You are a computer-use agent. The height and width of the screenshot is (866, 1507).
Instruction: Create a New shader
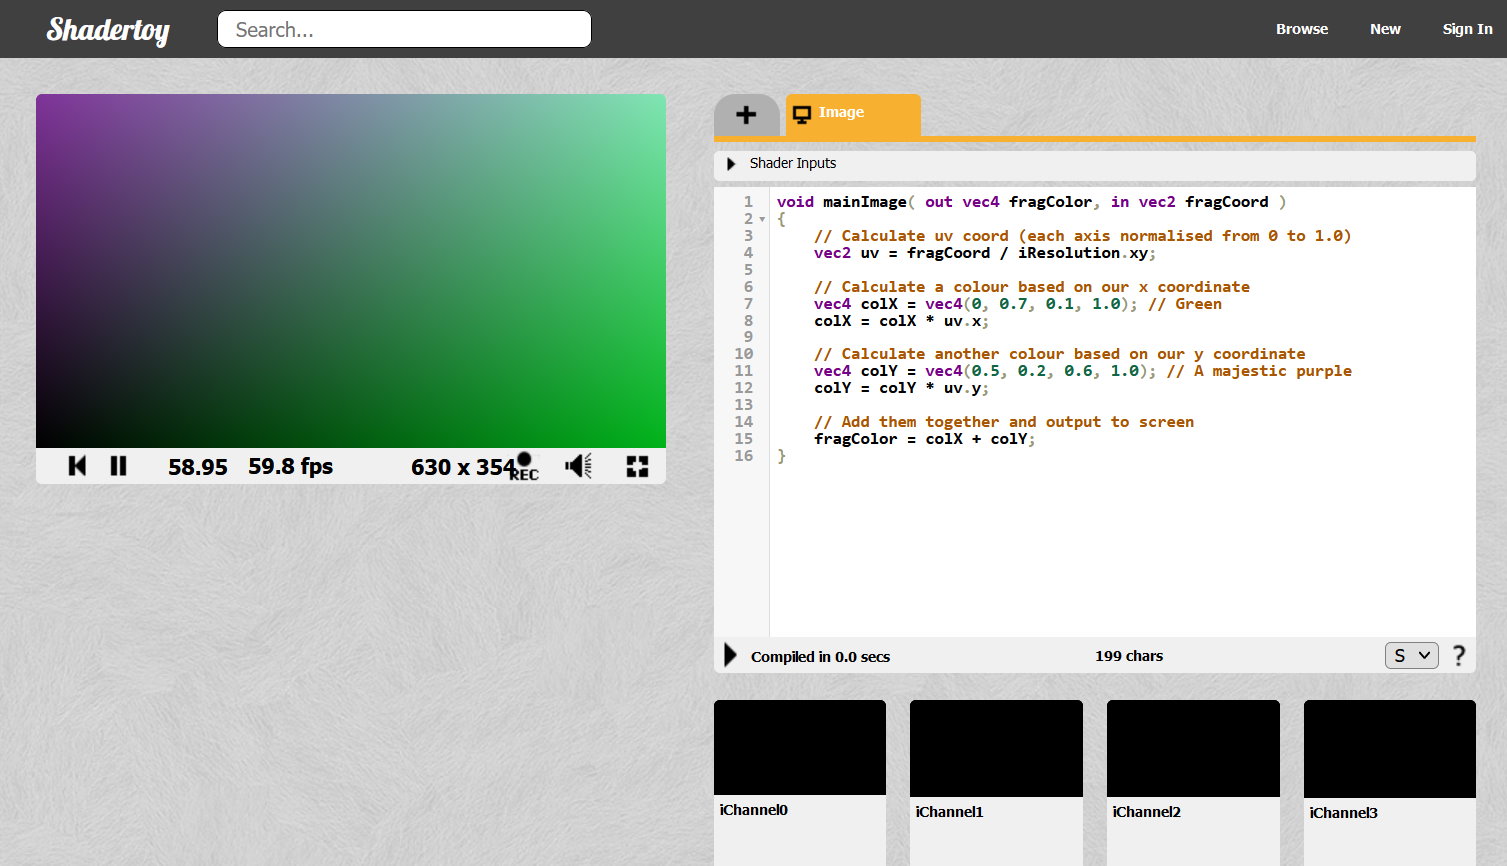(x=1385, y=29)
